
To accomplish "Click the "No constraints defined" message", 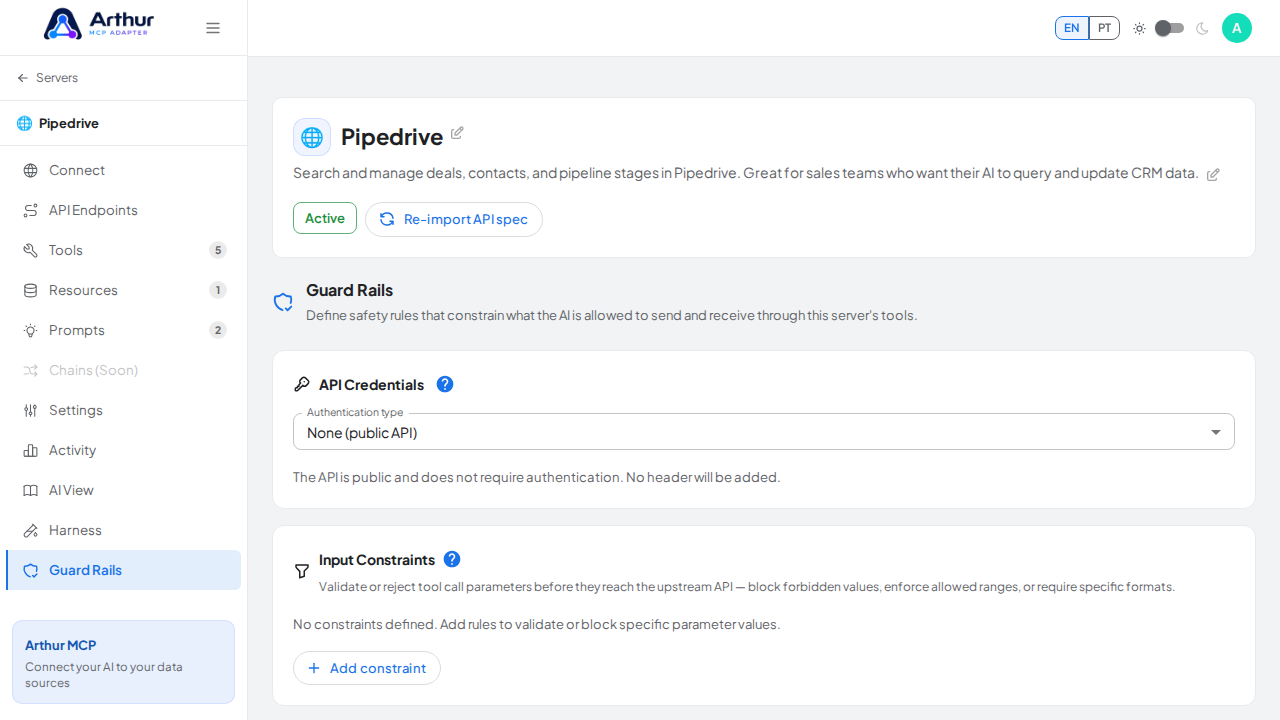I will pyautogui.click(x=536, y=624).
